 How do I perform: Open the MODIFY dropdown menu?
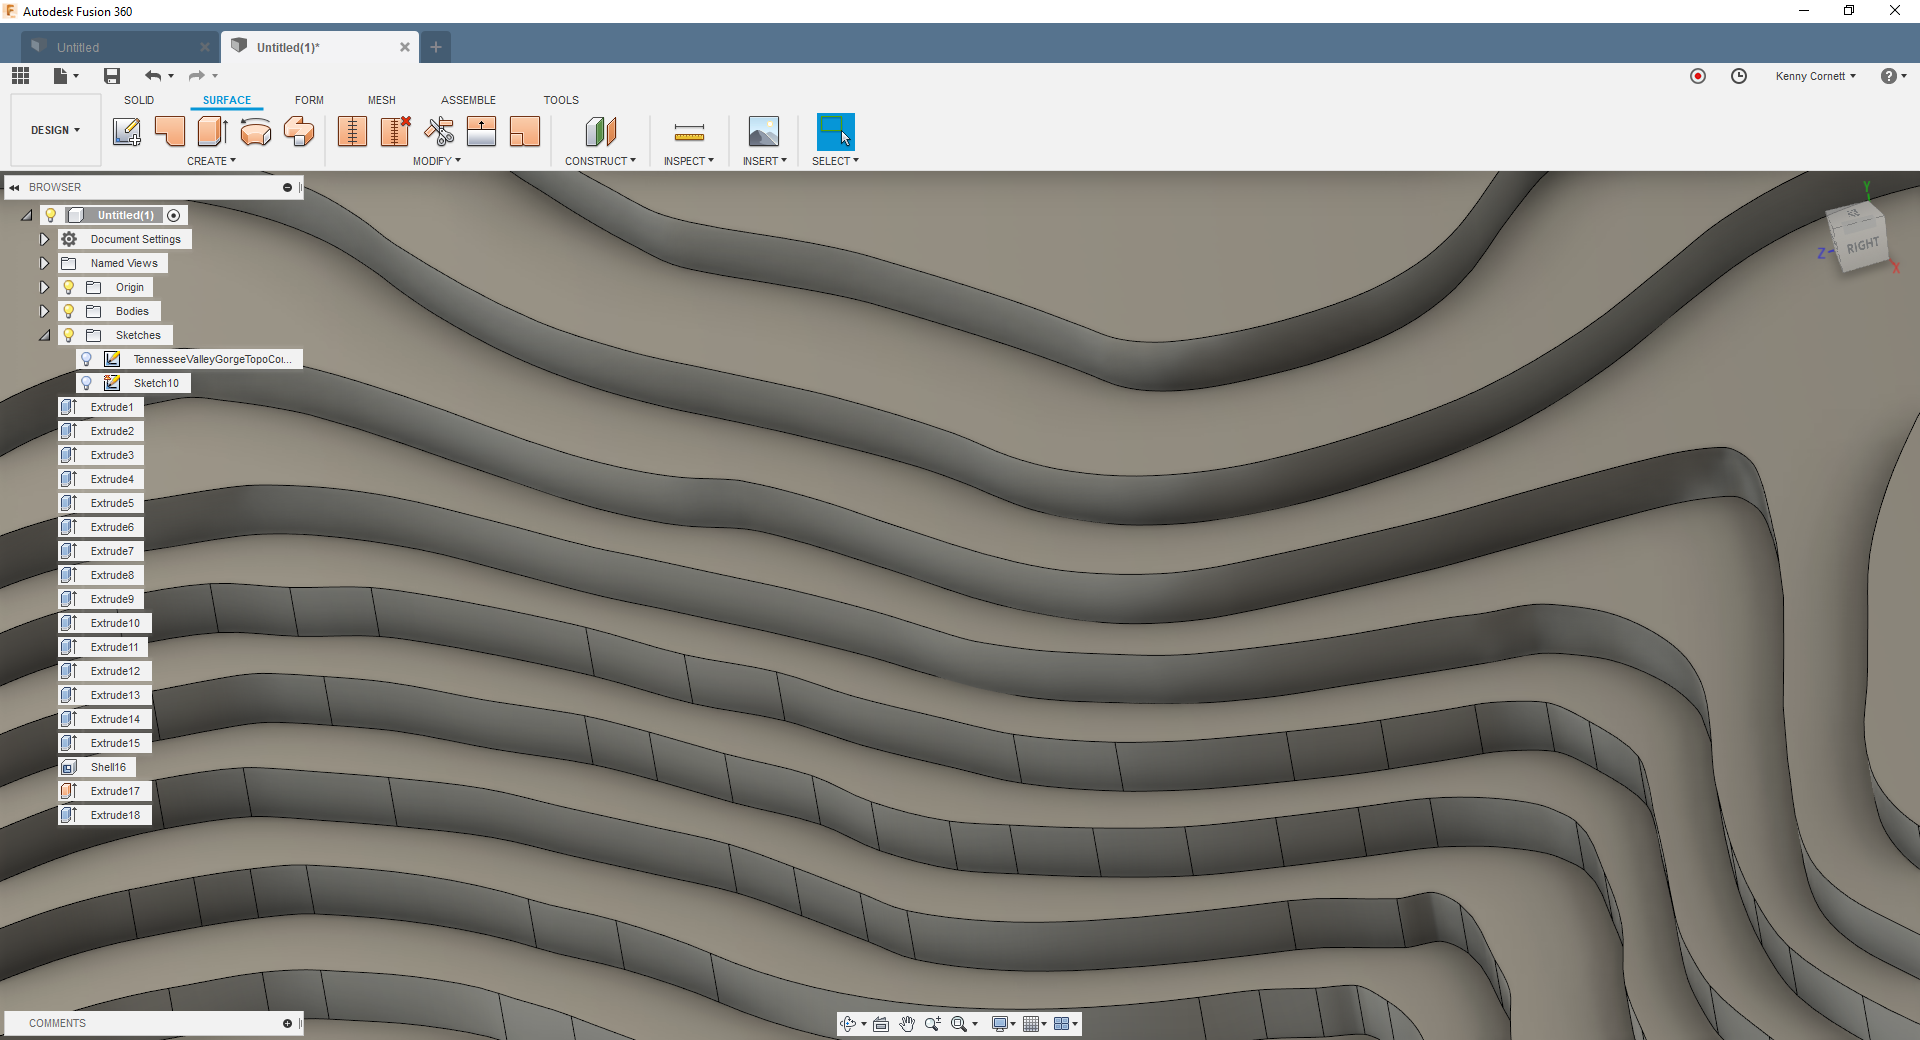coord(437,161)
